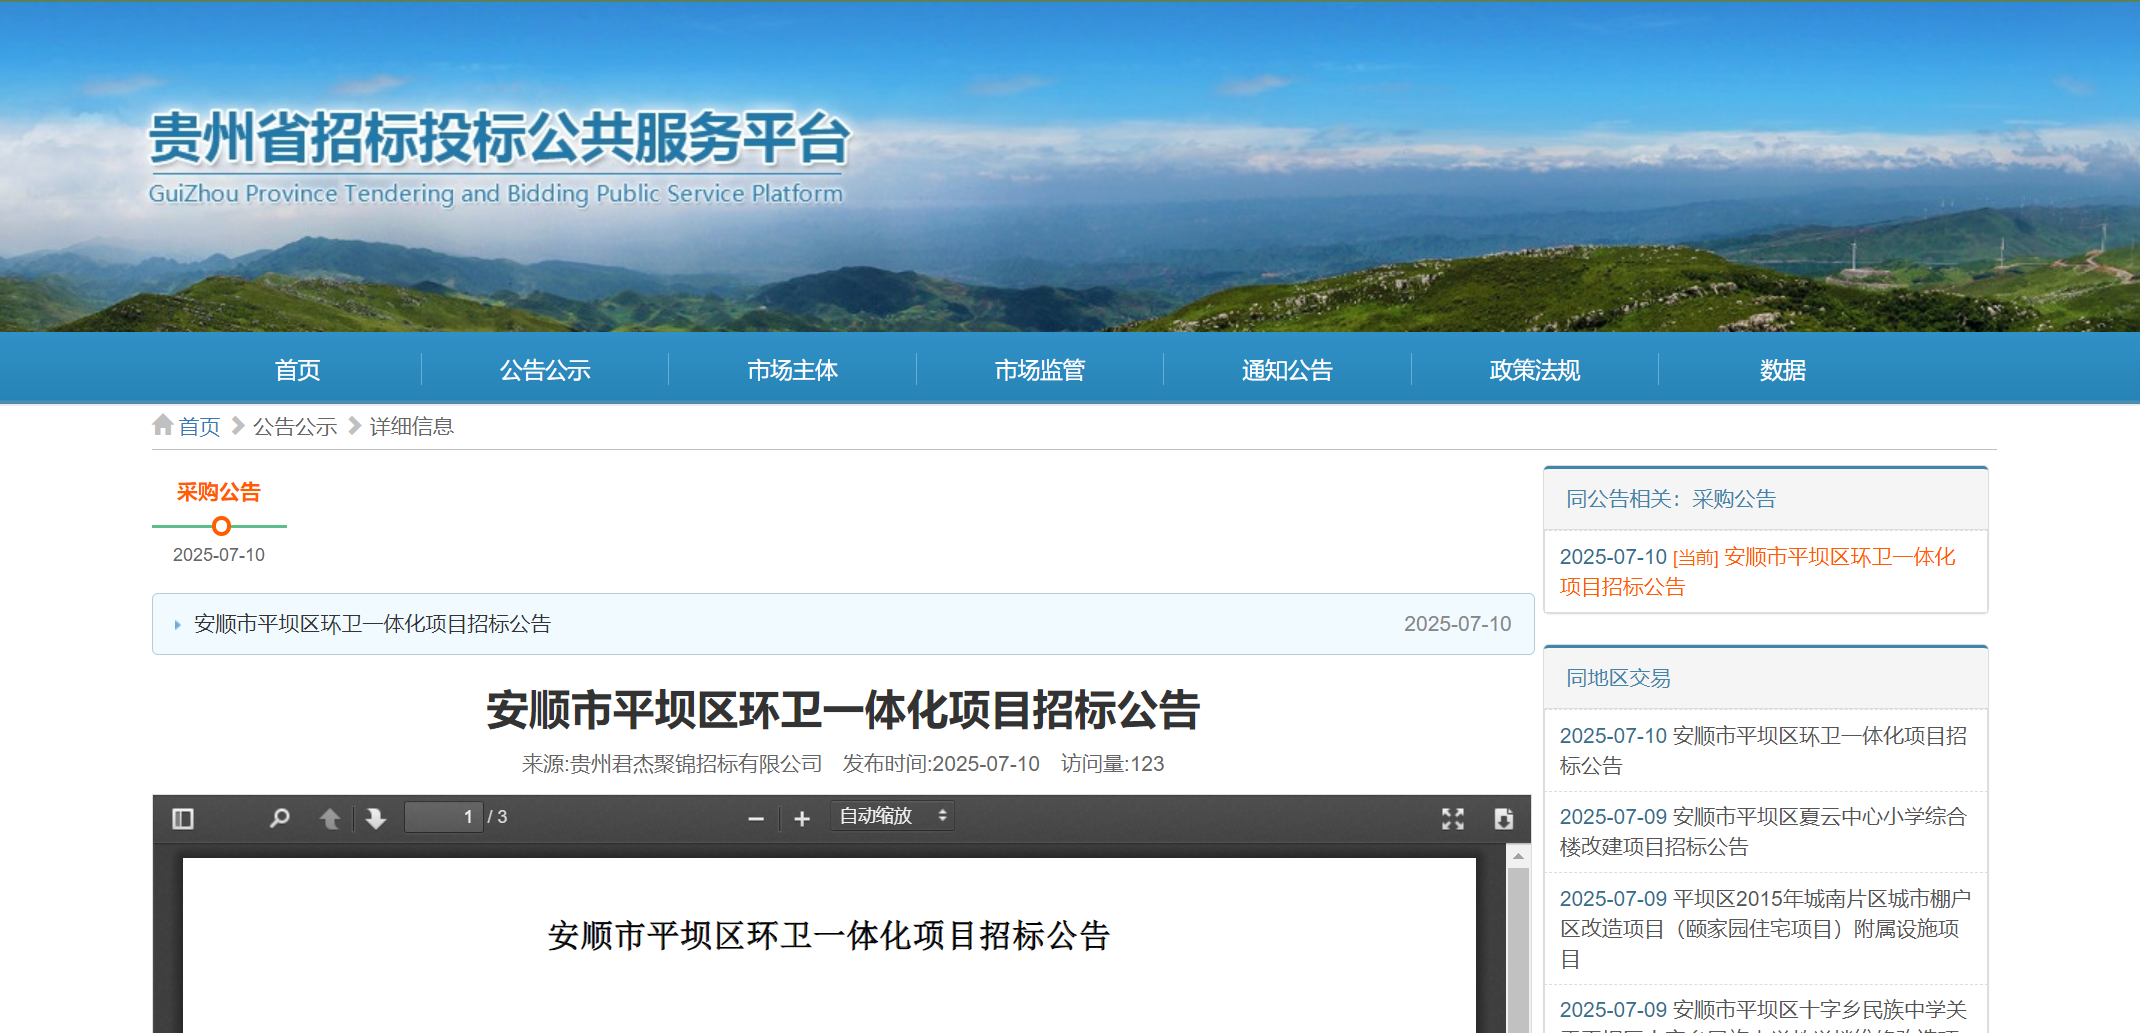Click the PDF scrollbar up arrow

1518,856
